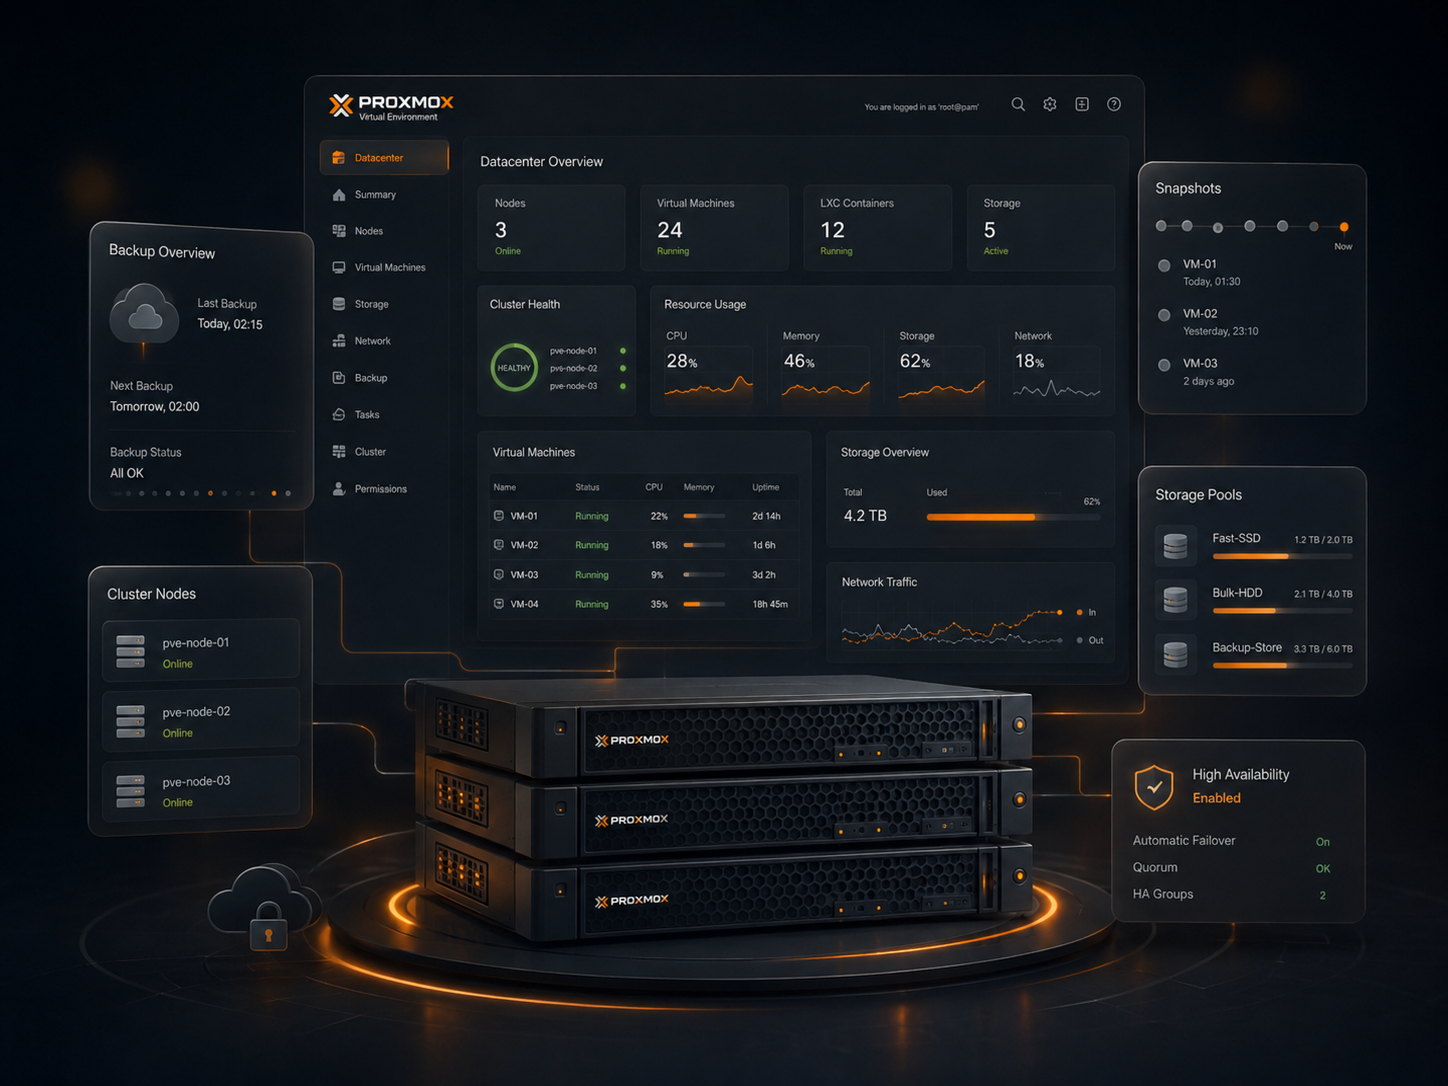Sort the VM table by Uptime header
The width and height of the screenshot is (1448, 1086).
[766, 487]
